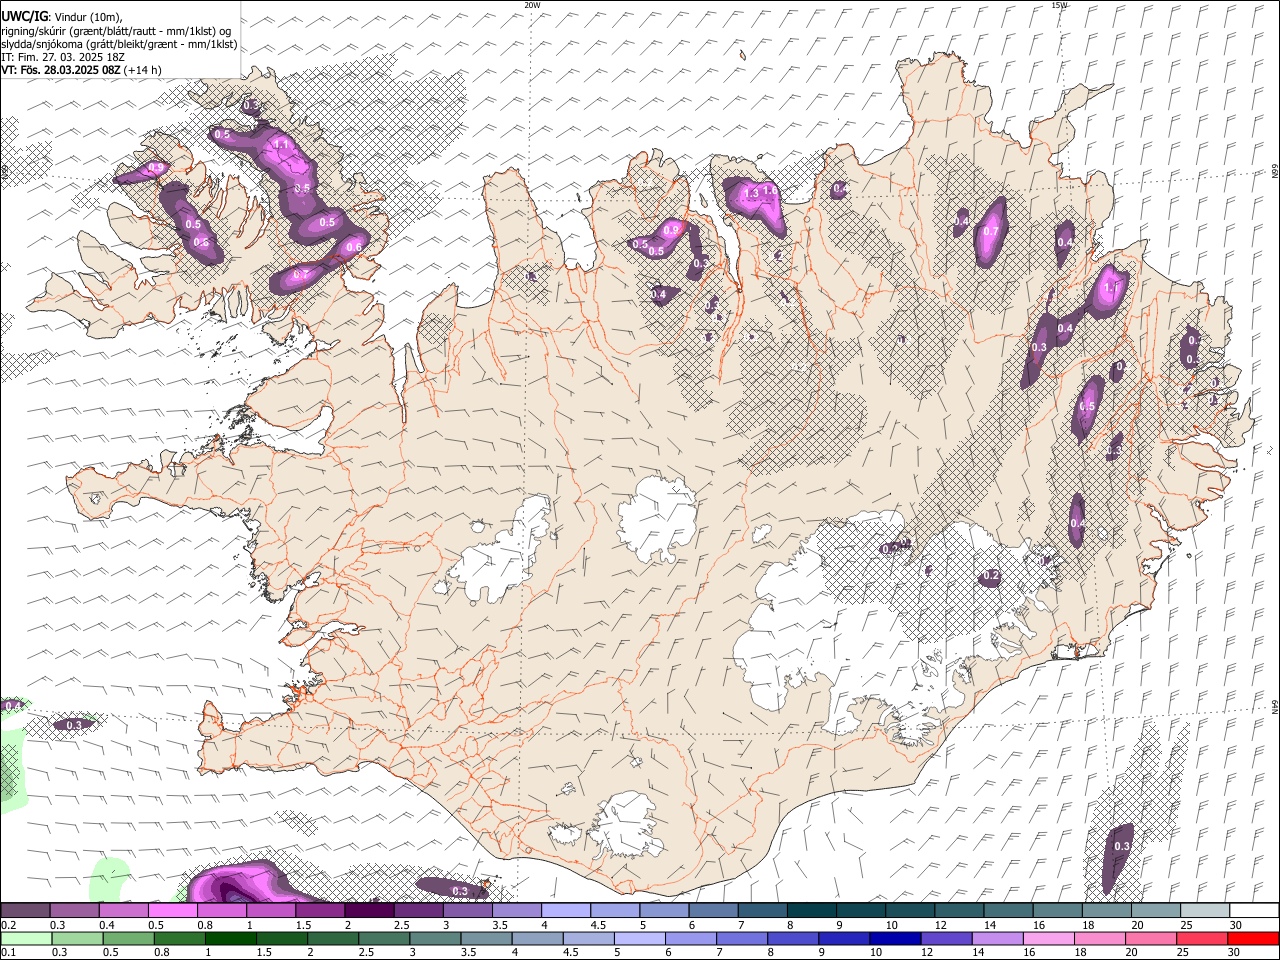Select the lower legend swatch starting at 20

click(1150, 939)
